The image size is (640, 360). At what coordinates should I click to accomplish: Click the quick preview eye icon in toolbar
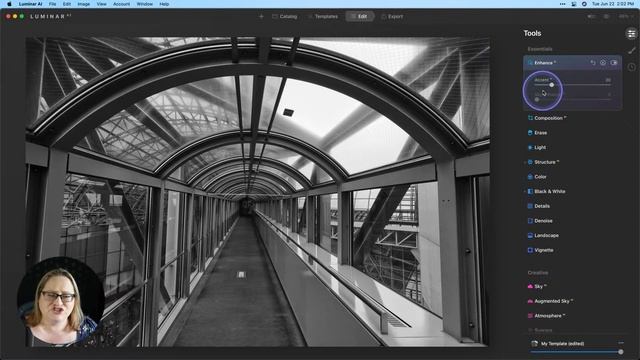[606, 16]
